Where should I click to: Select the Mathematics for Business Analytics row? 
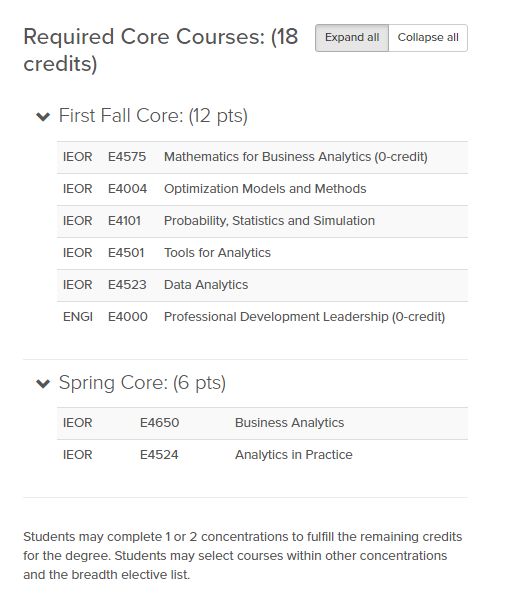(262, 157)
